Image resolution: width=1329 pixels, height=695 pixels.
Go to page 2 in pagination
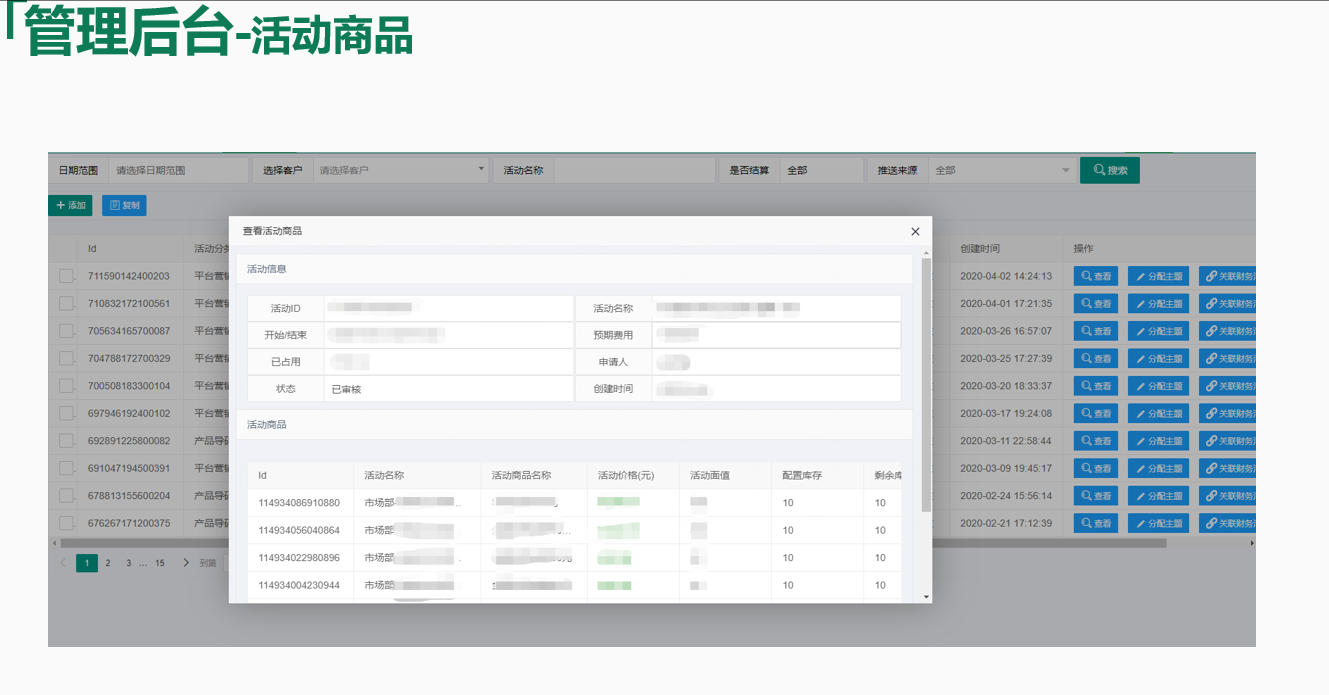point(108,563)
